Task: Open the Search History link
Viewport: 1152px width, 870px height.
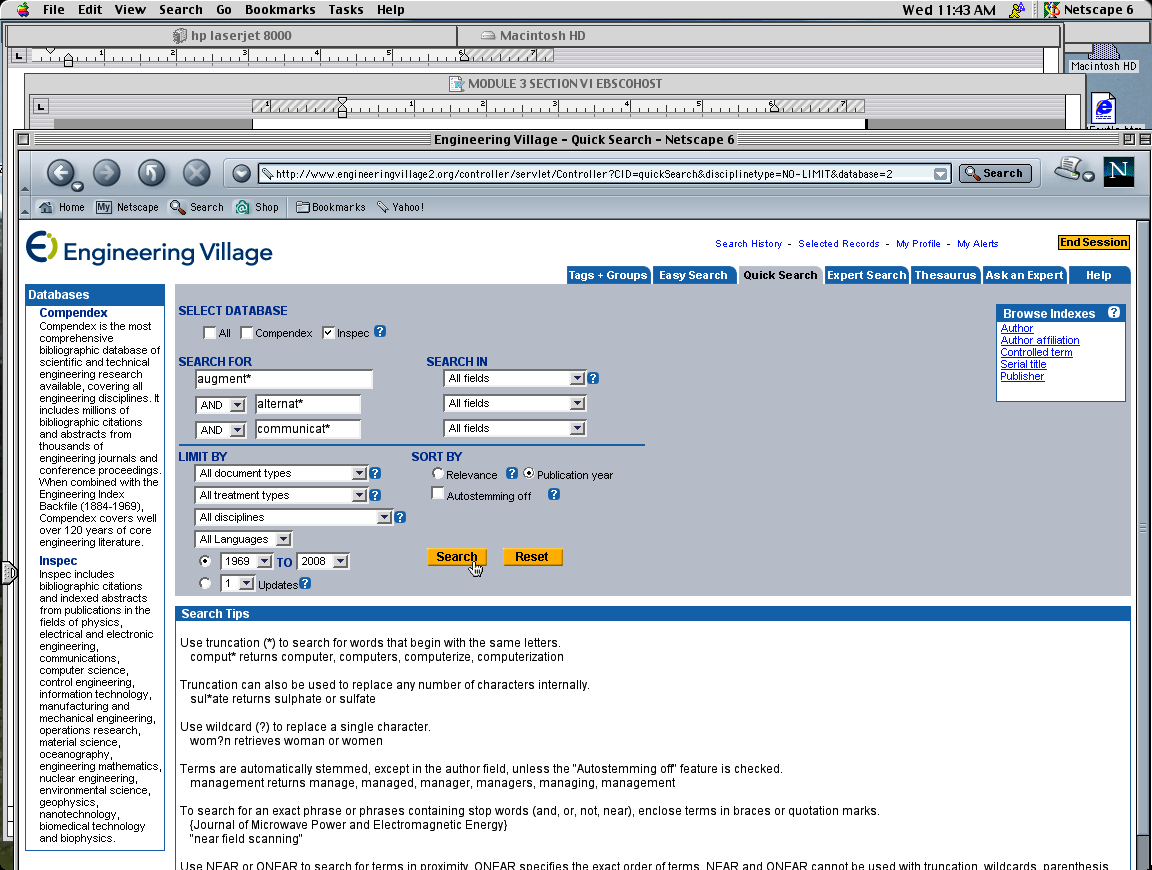Action: tap(749, 244)
